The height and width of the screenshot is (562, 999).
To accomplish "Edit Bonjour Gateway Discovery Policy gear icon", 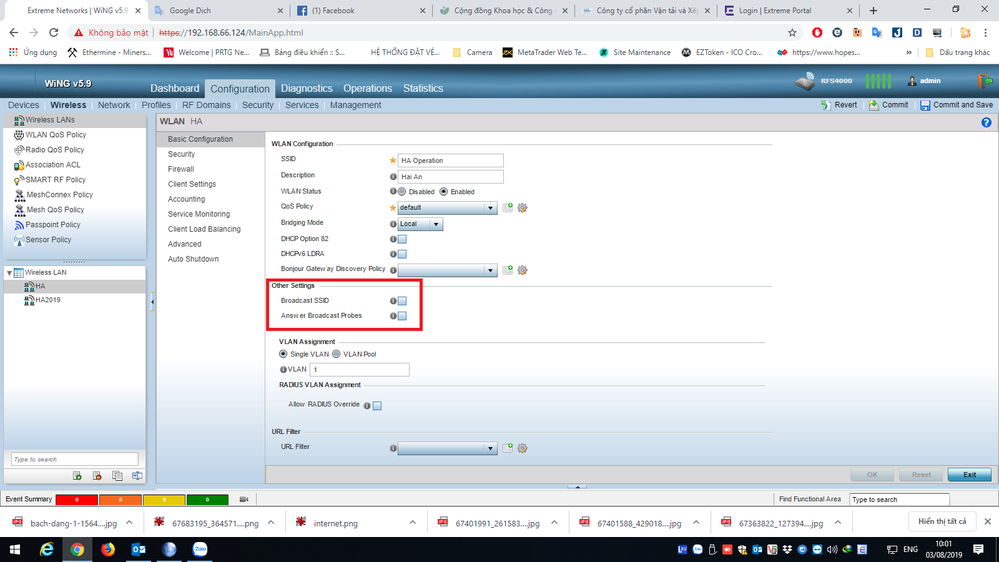I will [x=522, y=270].
